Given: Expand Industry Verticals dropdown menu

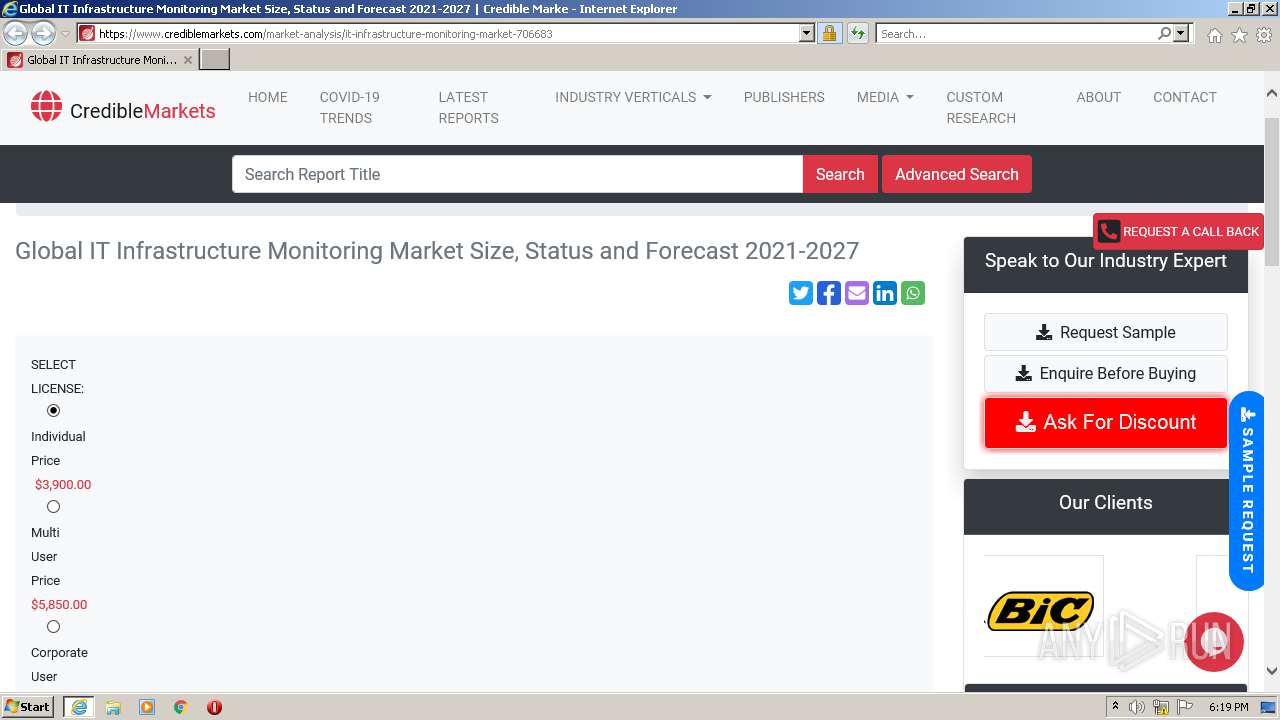Looking at the screenshot, I should pyautogui.click(x=634, y=97).
